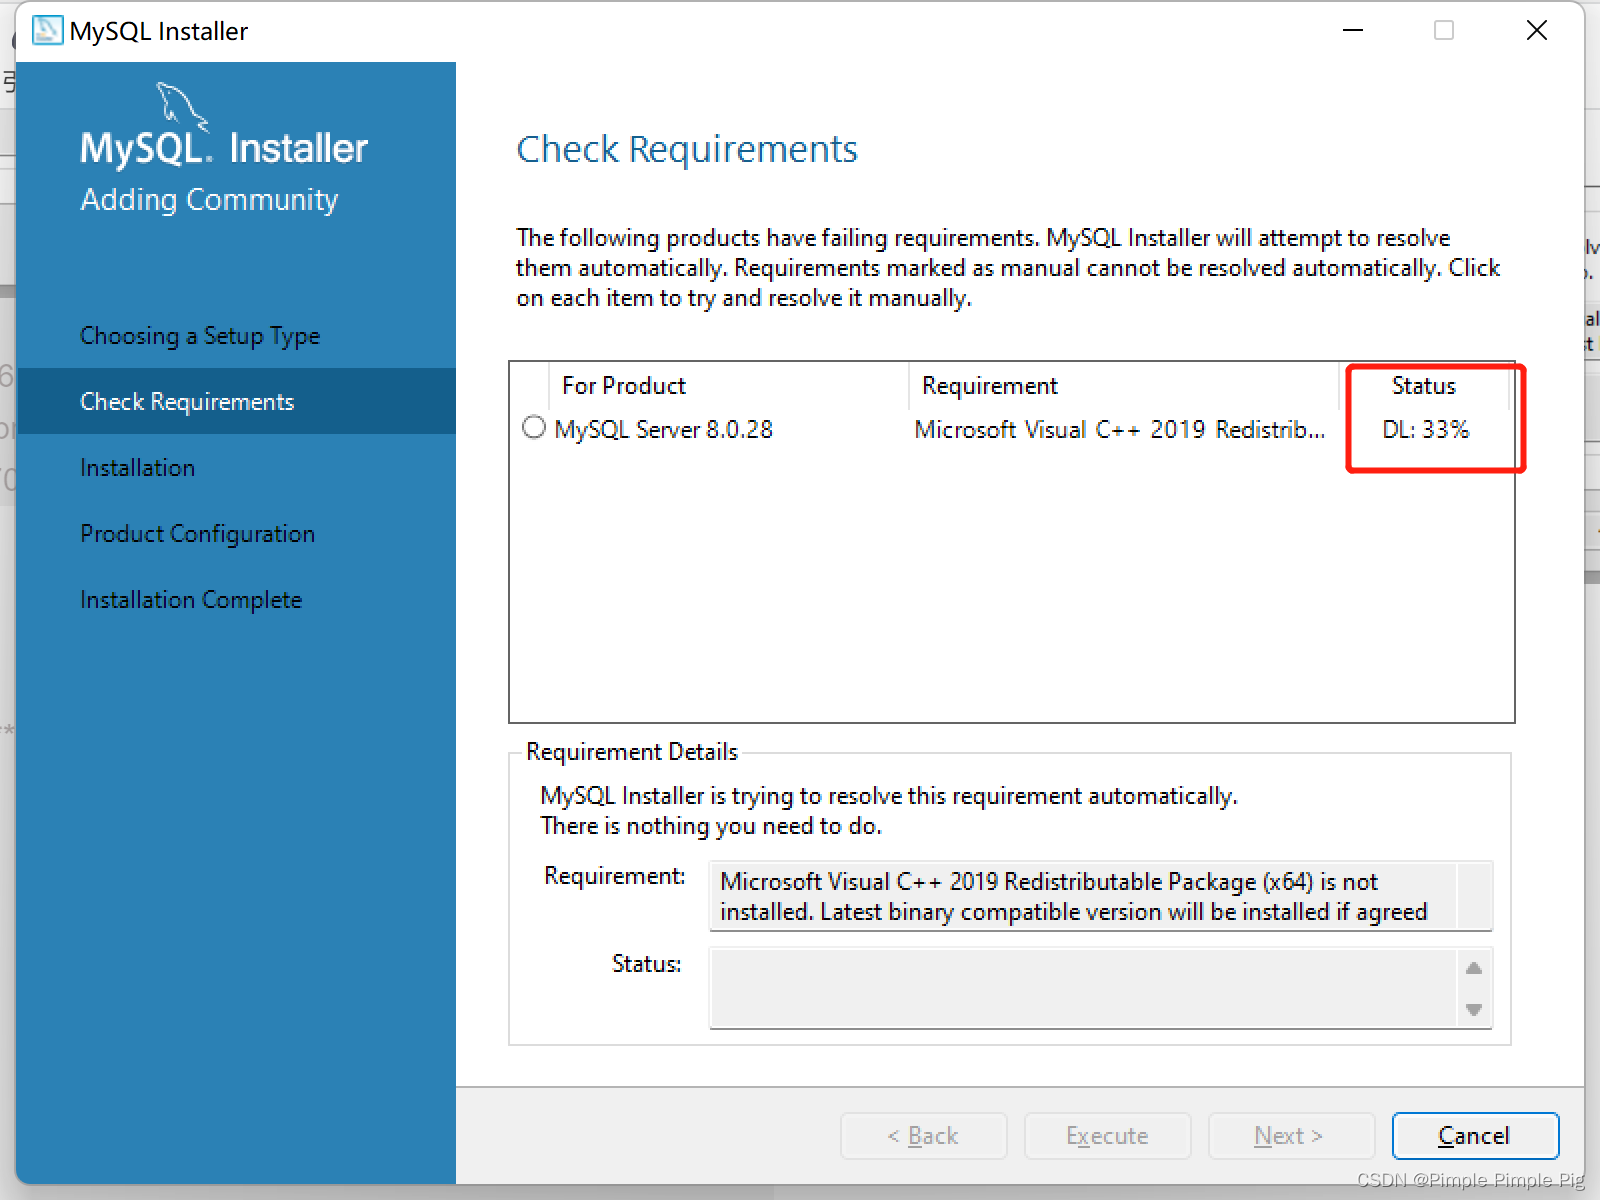The width and height of the screenshot is (1600, 1200).
Task: Select the MySQL Server 8.0.28 row text
Action: click(664, 430)
